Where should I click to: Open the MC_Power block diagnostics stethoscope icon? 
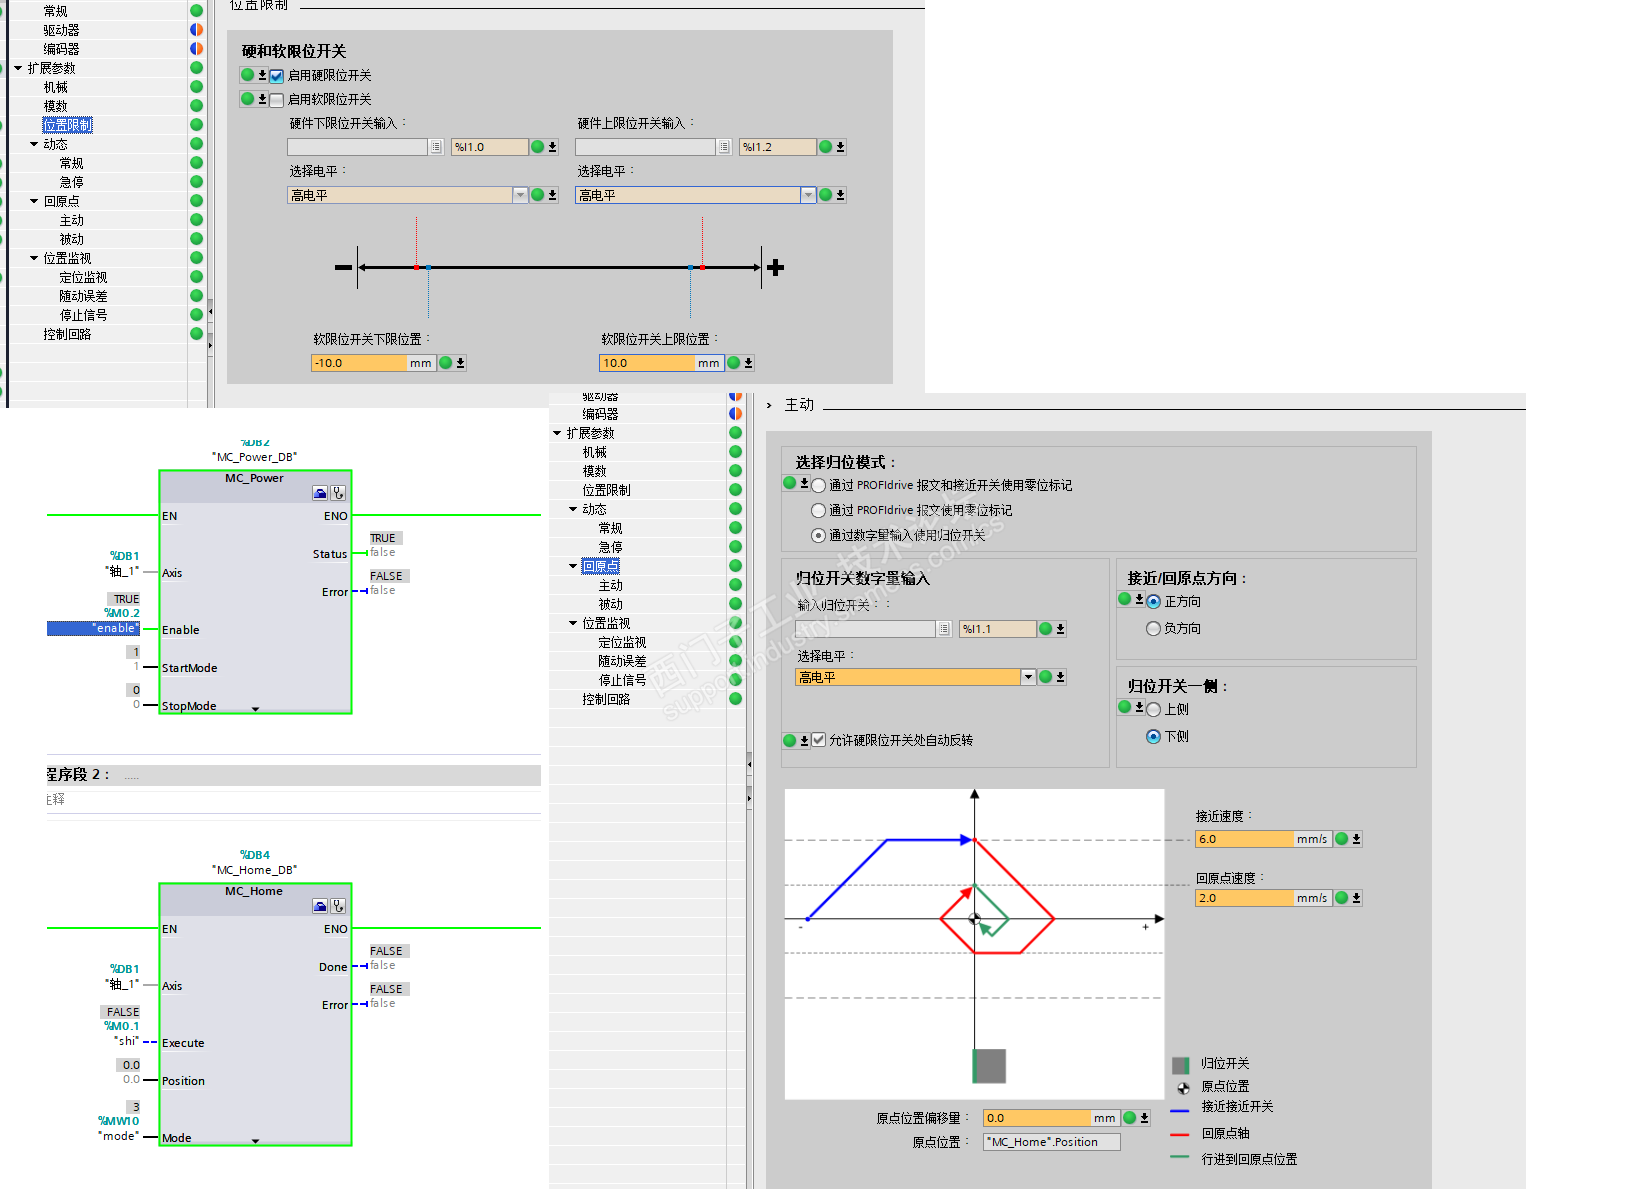pyautogui.click(x=339, y=493)
